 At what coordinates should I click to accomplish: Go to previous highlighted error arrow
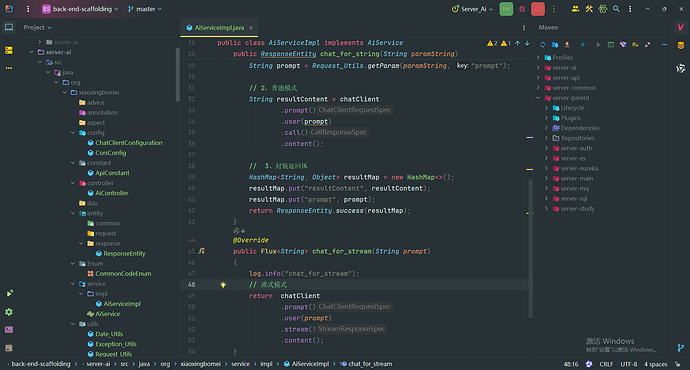point(518,43)
